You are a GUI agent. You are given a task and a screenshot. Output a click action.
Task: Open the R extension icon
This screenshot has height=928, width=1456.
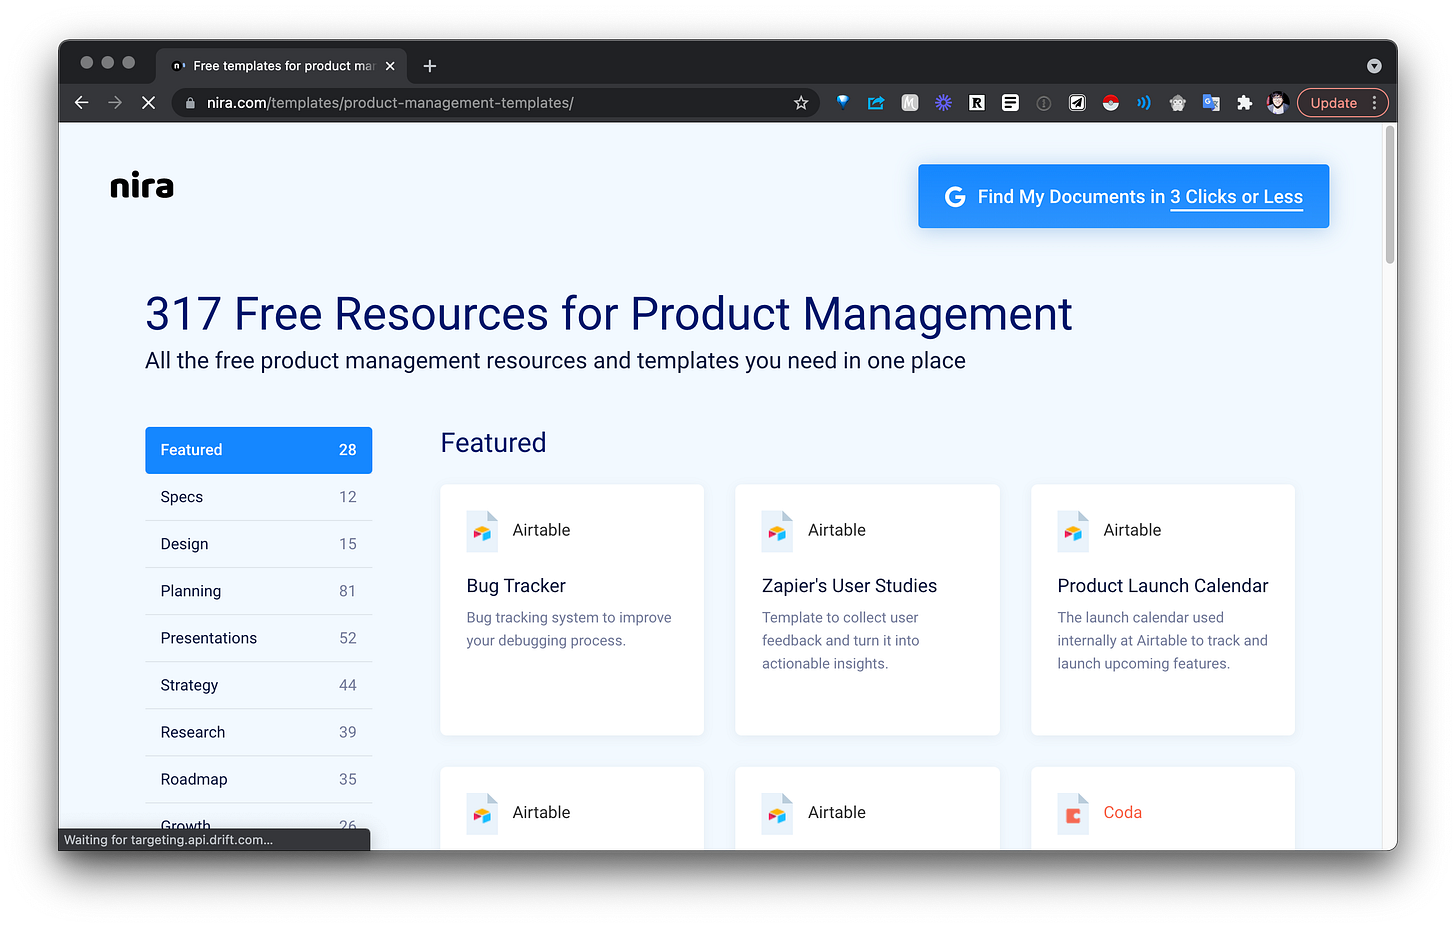(977, 102)
